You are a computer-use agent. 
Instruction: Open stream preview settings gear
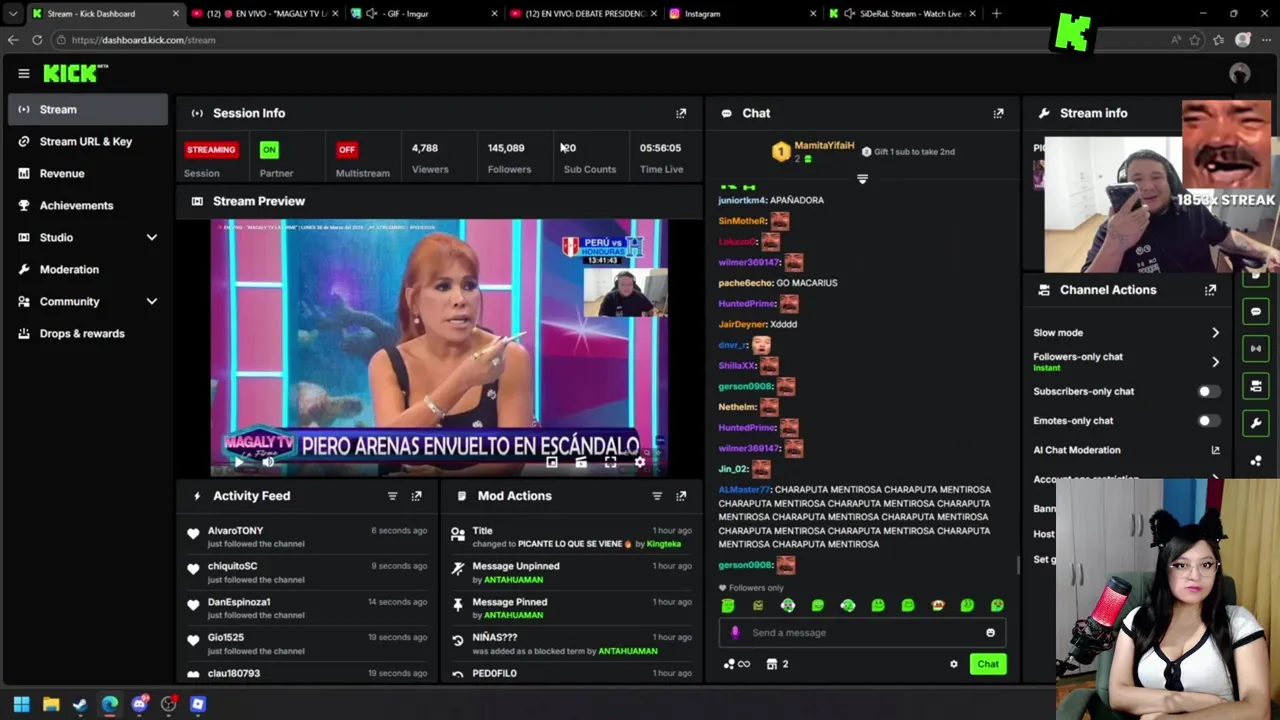640,462
